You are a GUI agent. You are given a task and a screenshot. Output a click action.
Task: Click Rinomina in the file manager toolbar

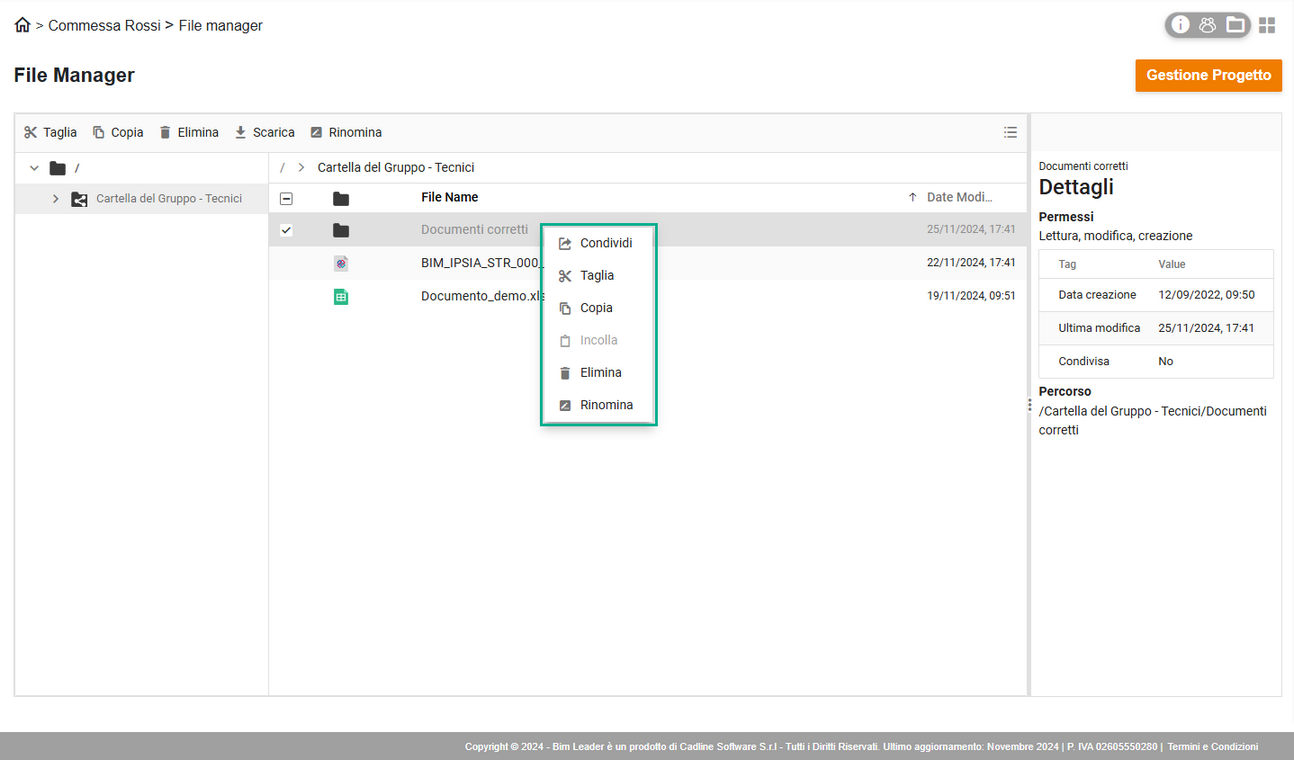(346, 132)
